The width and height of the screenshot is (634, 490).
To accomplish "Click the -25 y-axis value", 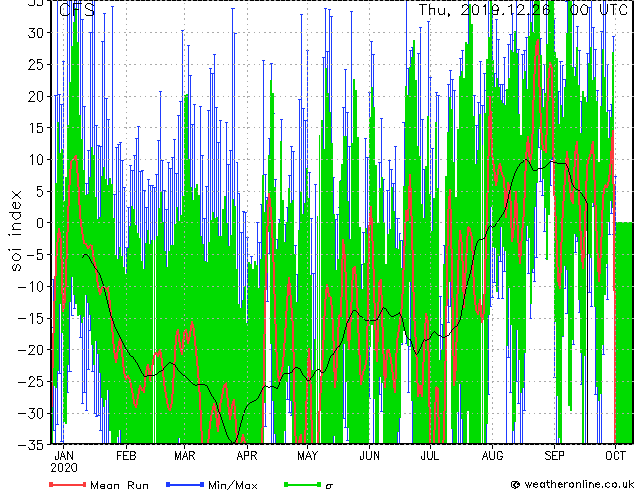I will pyautogui.click(x=32, y=382).
